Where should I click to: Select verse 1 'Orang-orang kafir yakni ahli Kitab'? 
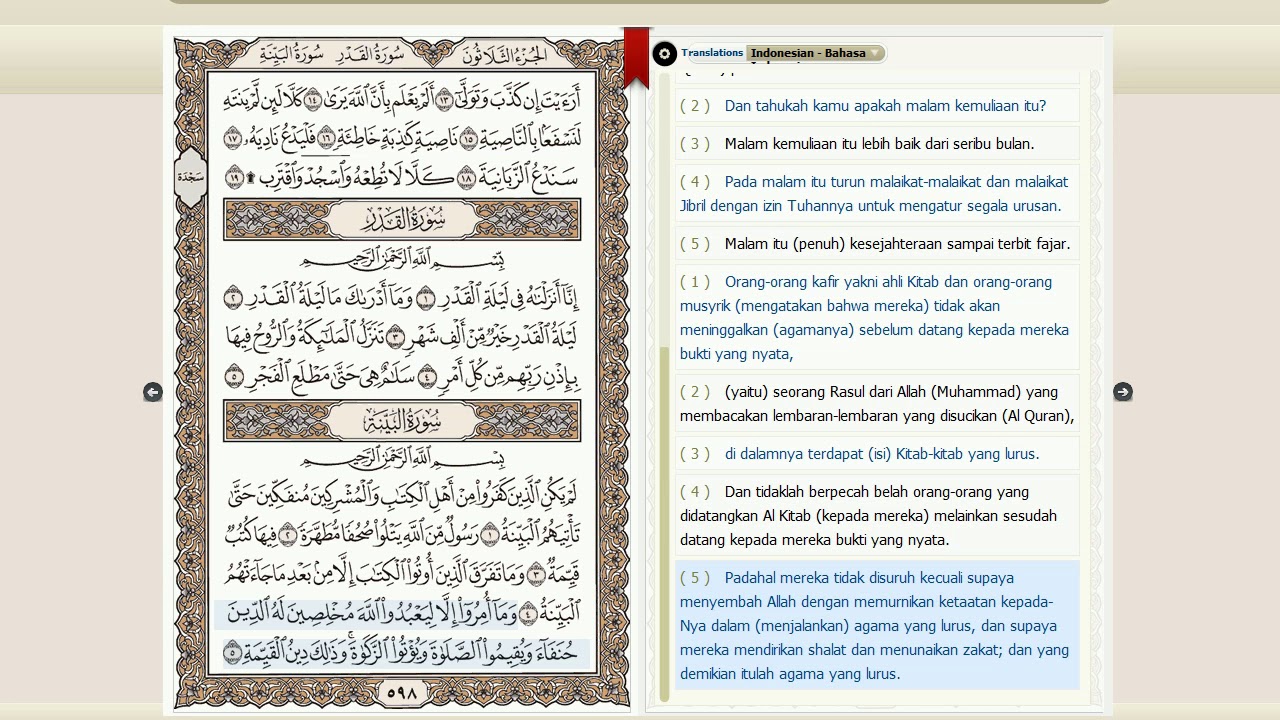[x=877, y=318]
